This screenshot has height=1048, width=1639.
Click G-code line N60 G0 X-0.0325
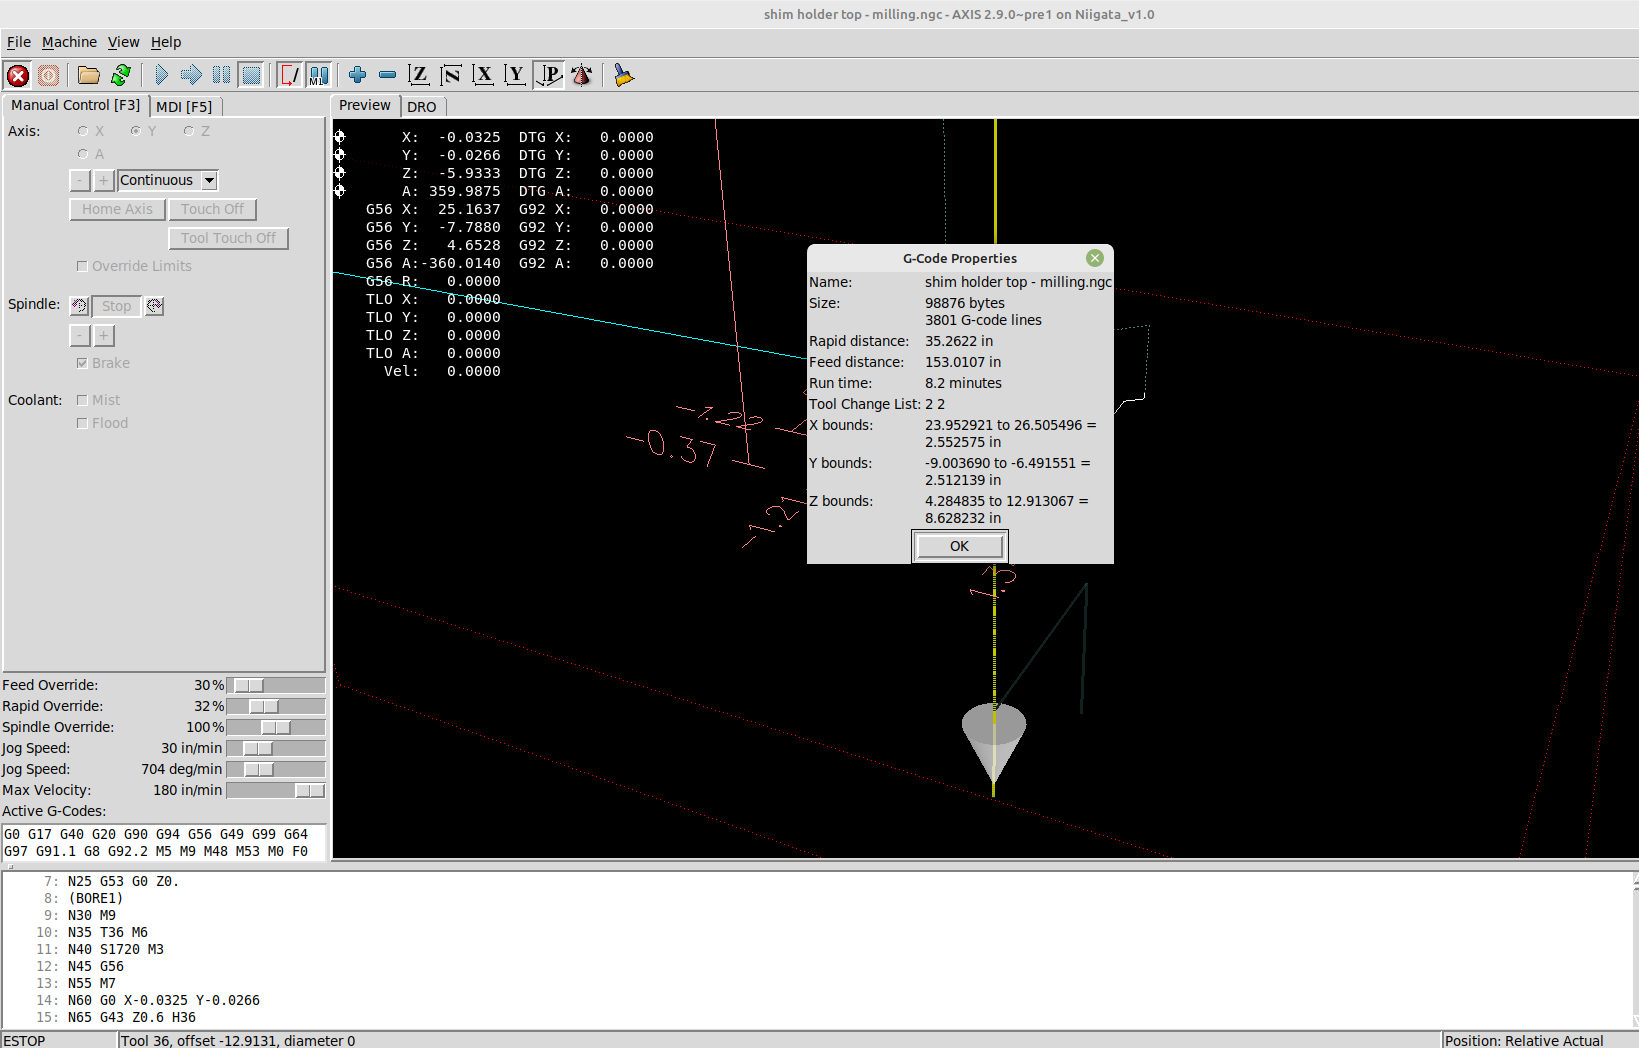tap(163, 1000)
